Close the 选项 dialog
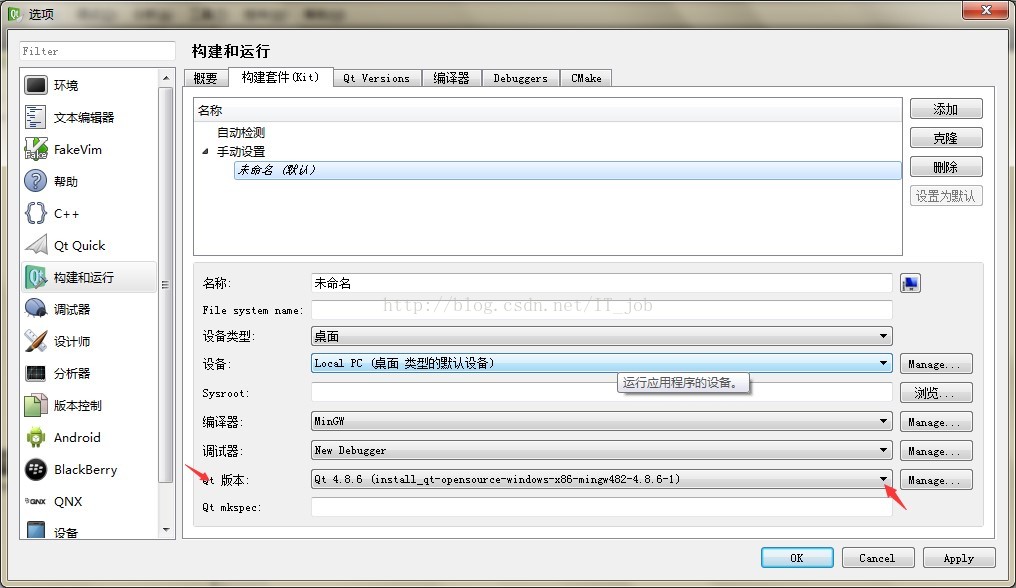This screenshot has width=1016, height=588. [986, 10]
